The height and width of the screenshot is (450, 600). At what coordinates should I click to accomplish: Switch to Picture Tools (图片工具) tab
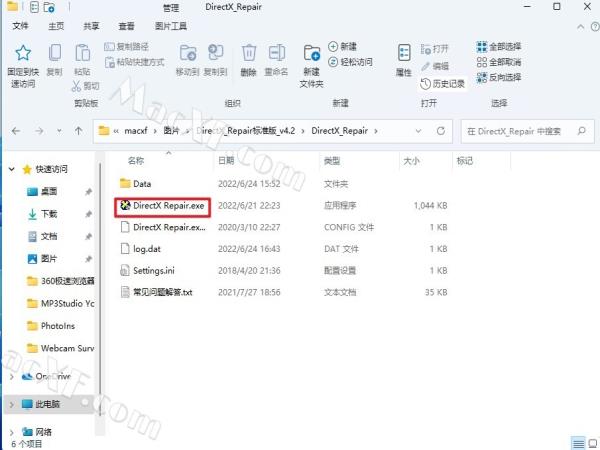171,26
